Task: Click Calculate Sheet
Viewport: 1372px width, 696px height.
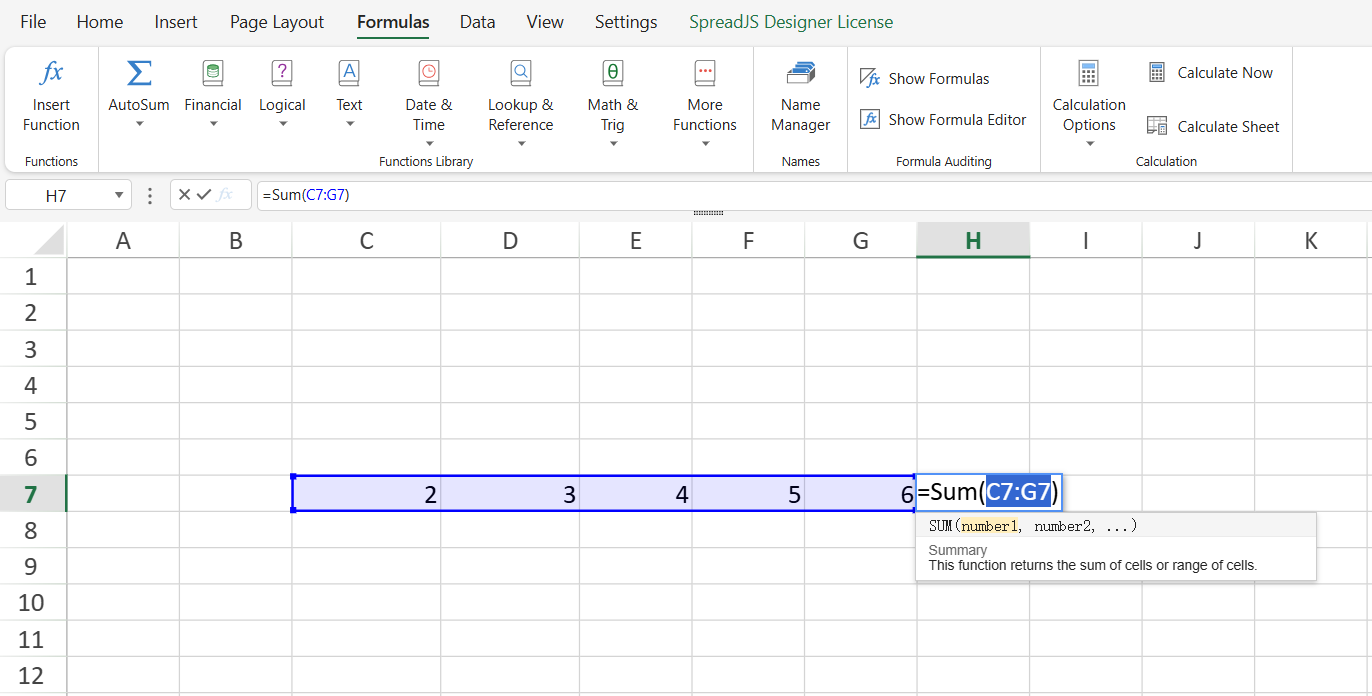Action: coord(1214,126)
